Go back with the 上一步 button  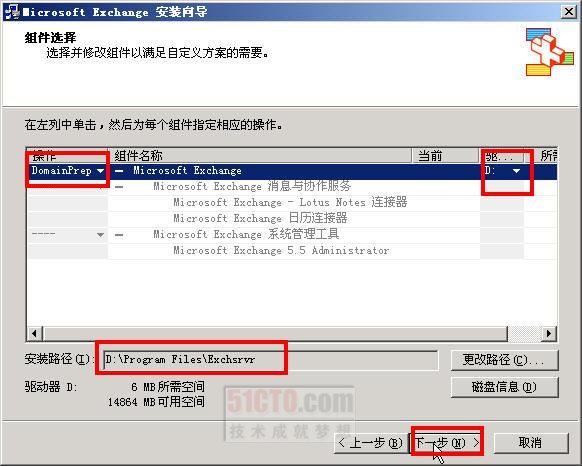[371, 443]
